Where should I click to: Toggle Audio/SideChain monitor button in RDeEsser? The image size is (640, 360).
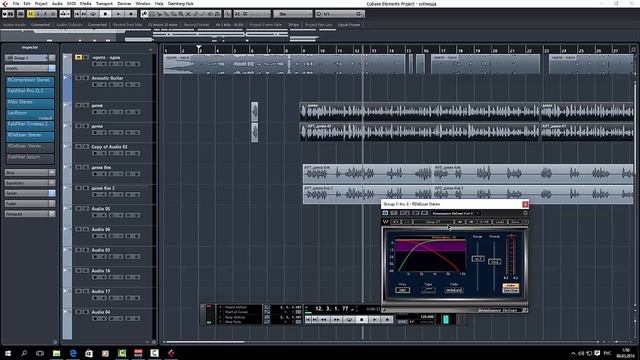pyautogui.click(x=510, y=288)
